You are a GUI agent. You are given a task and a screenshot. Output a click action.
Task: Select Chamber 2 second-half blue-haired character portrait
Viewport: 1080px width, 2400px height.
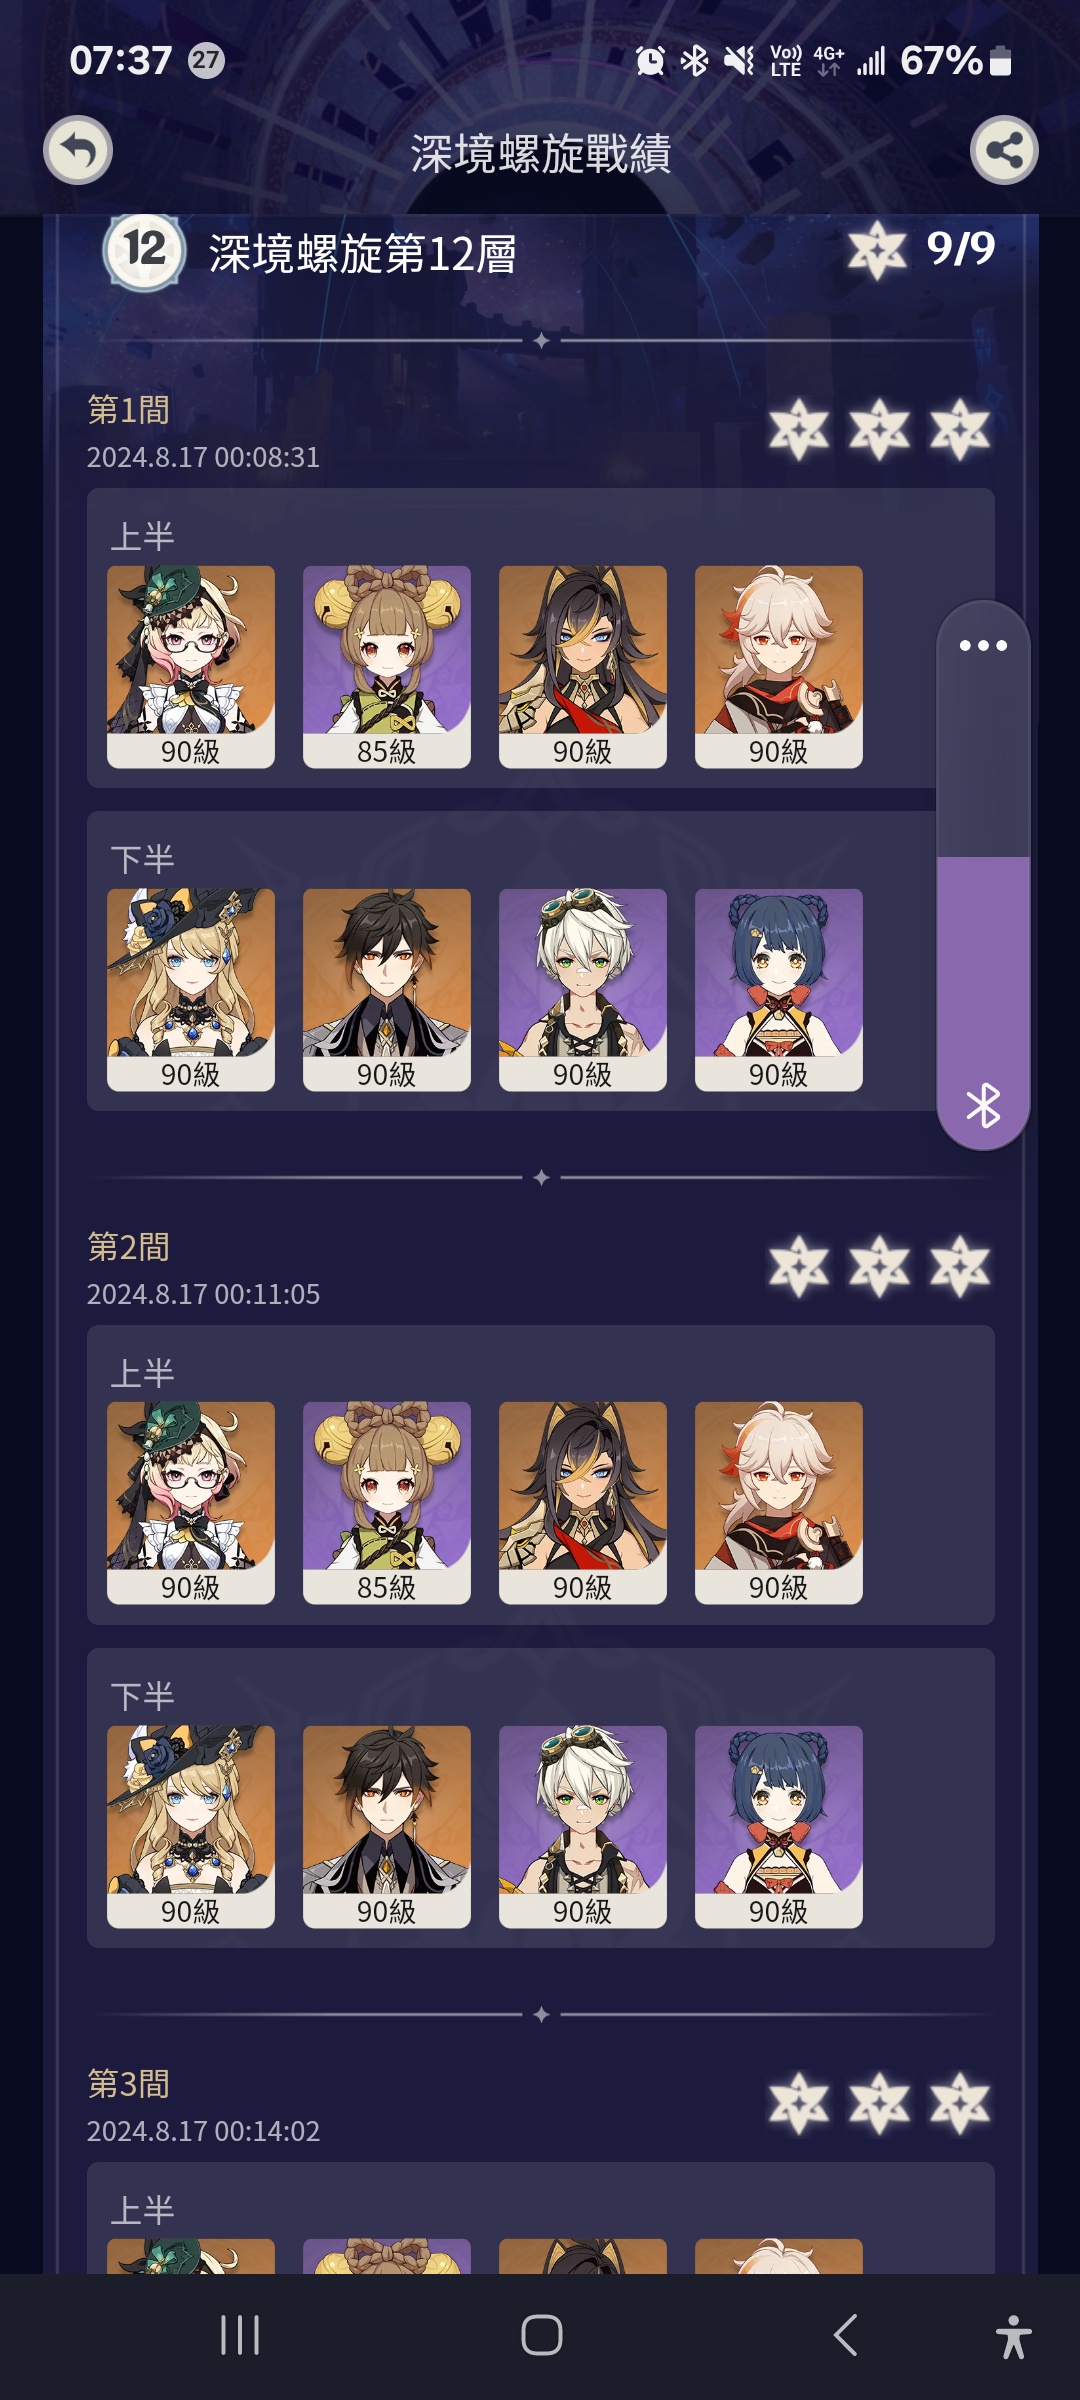(779, 1827)
